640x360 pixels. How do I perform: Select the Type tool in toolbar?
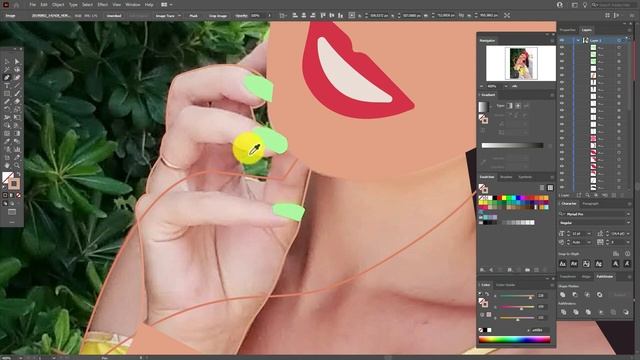point(7,85)
